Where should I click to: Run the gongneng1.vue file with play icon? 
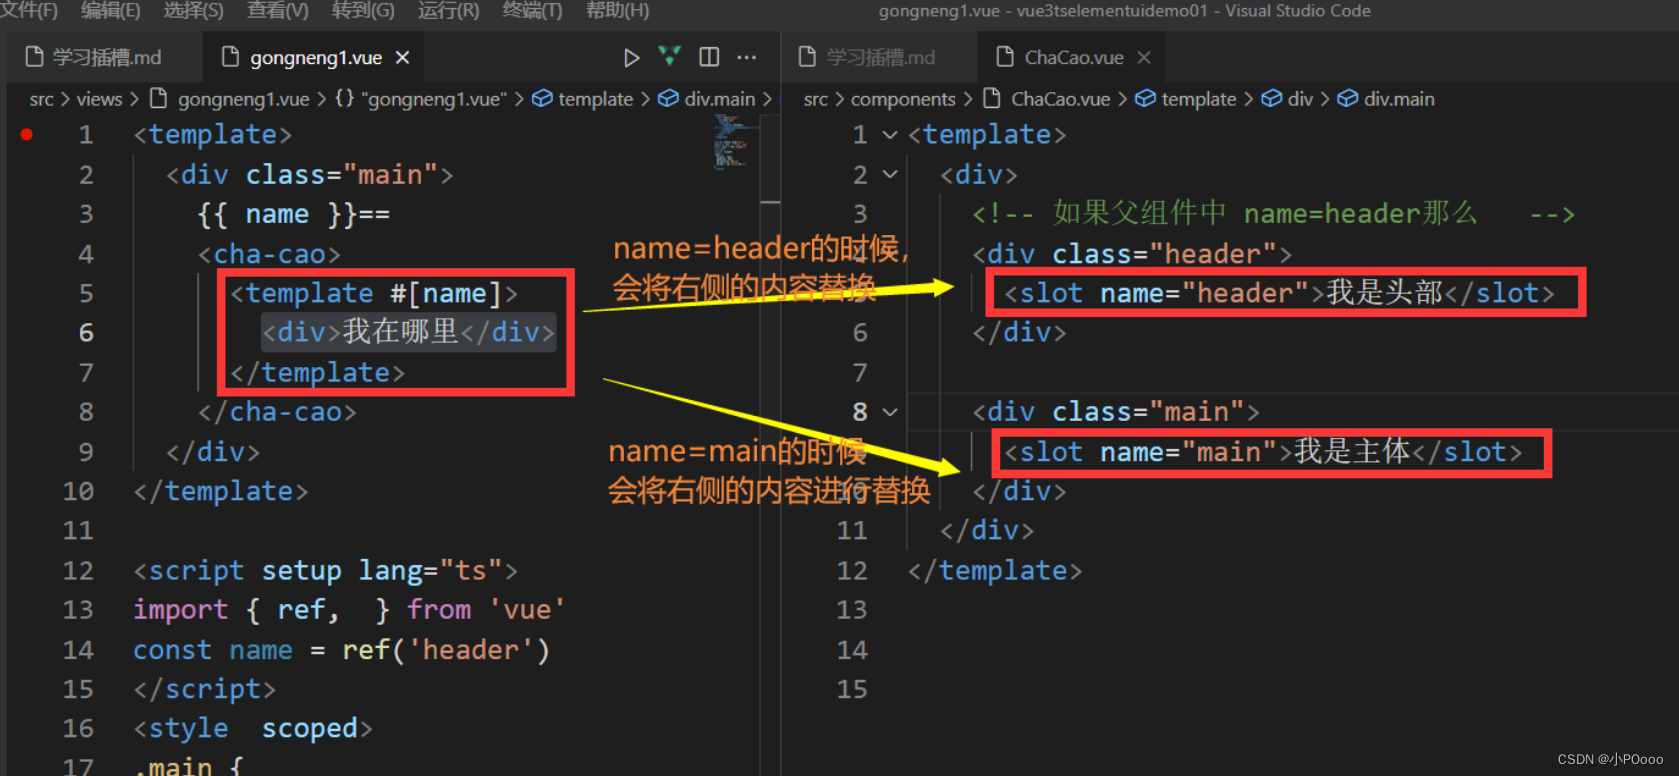[x=631, y=58]
